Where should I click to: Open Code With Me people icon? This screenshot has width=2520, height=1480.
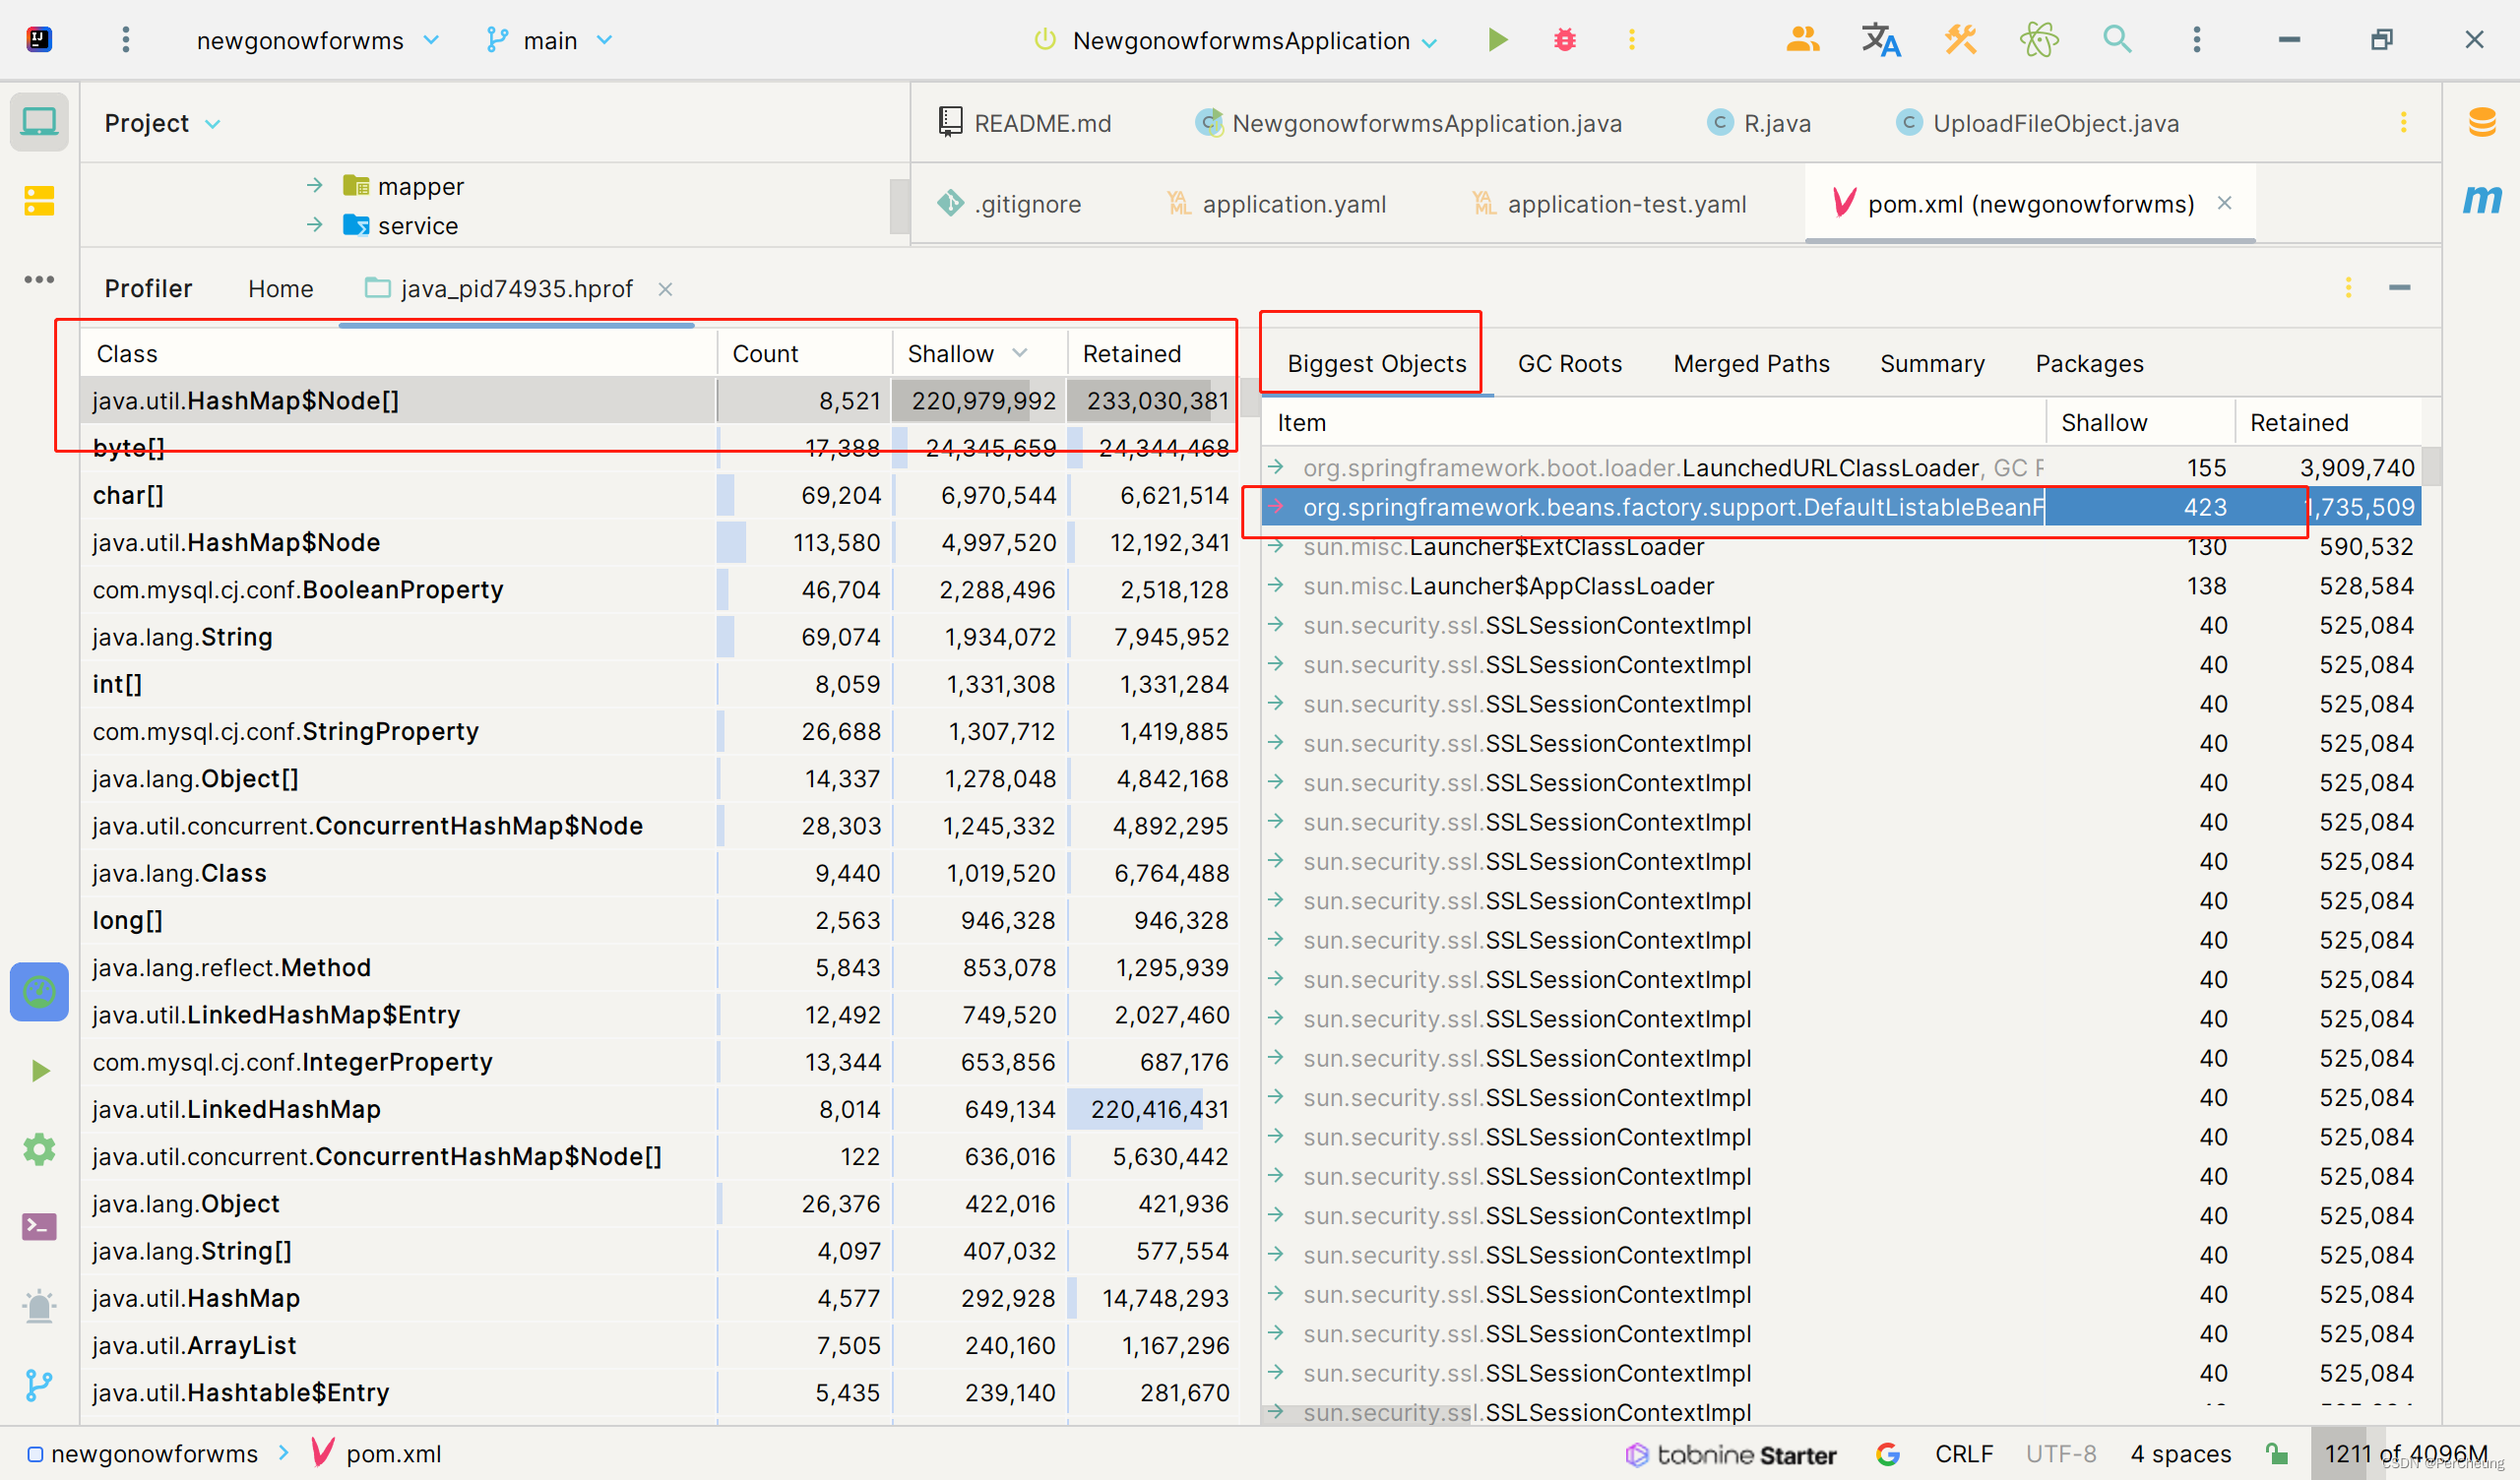pyautogui.click(x=1802, y=40)
